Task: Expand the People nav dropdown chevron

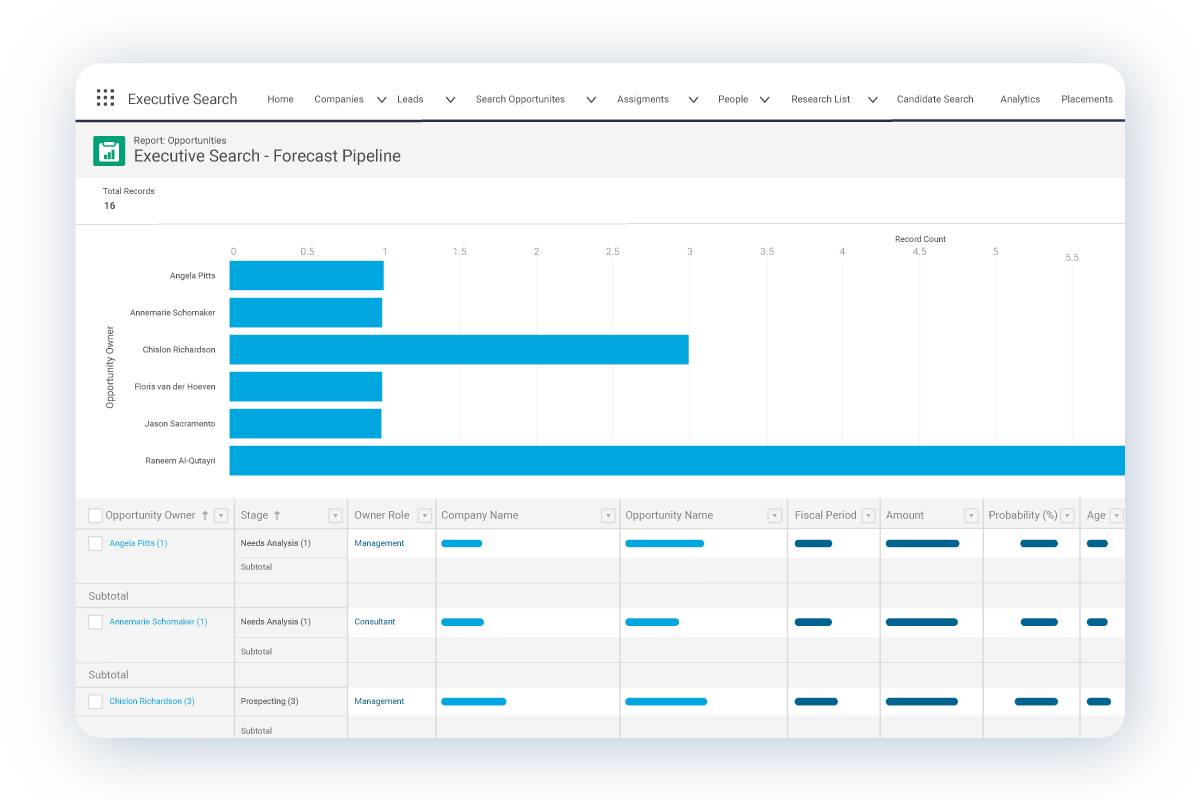Action: coord(764,100)
